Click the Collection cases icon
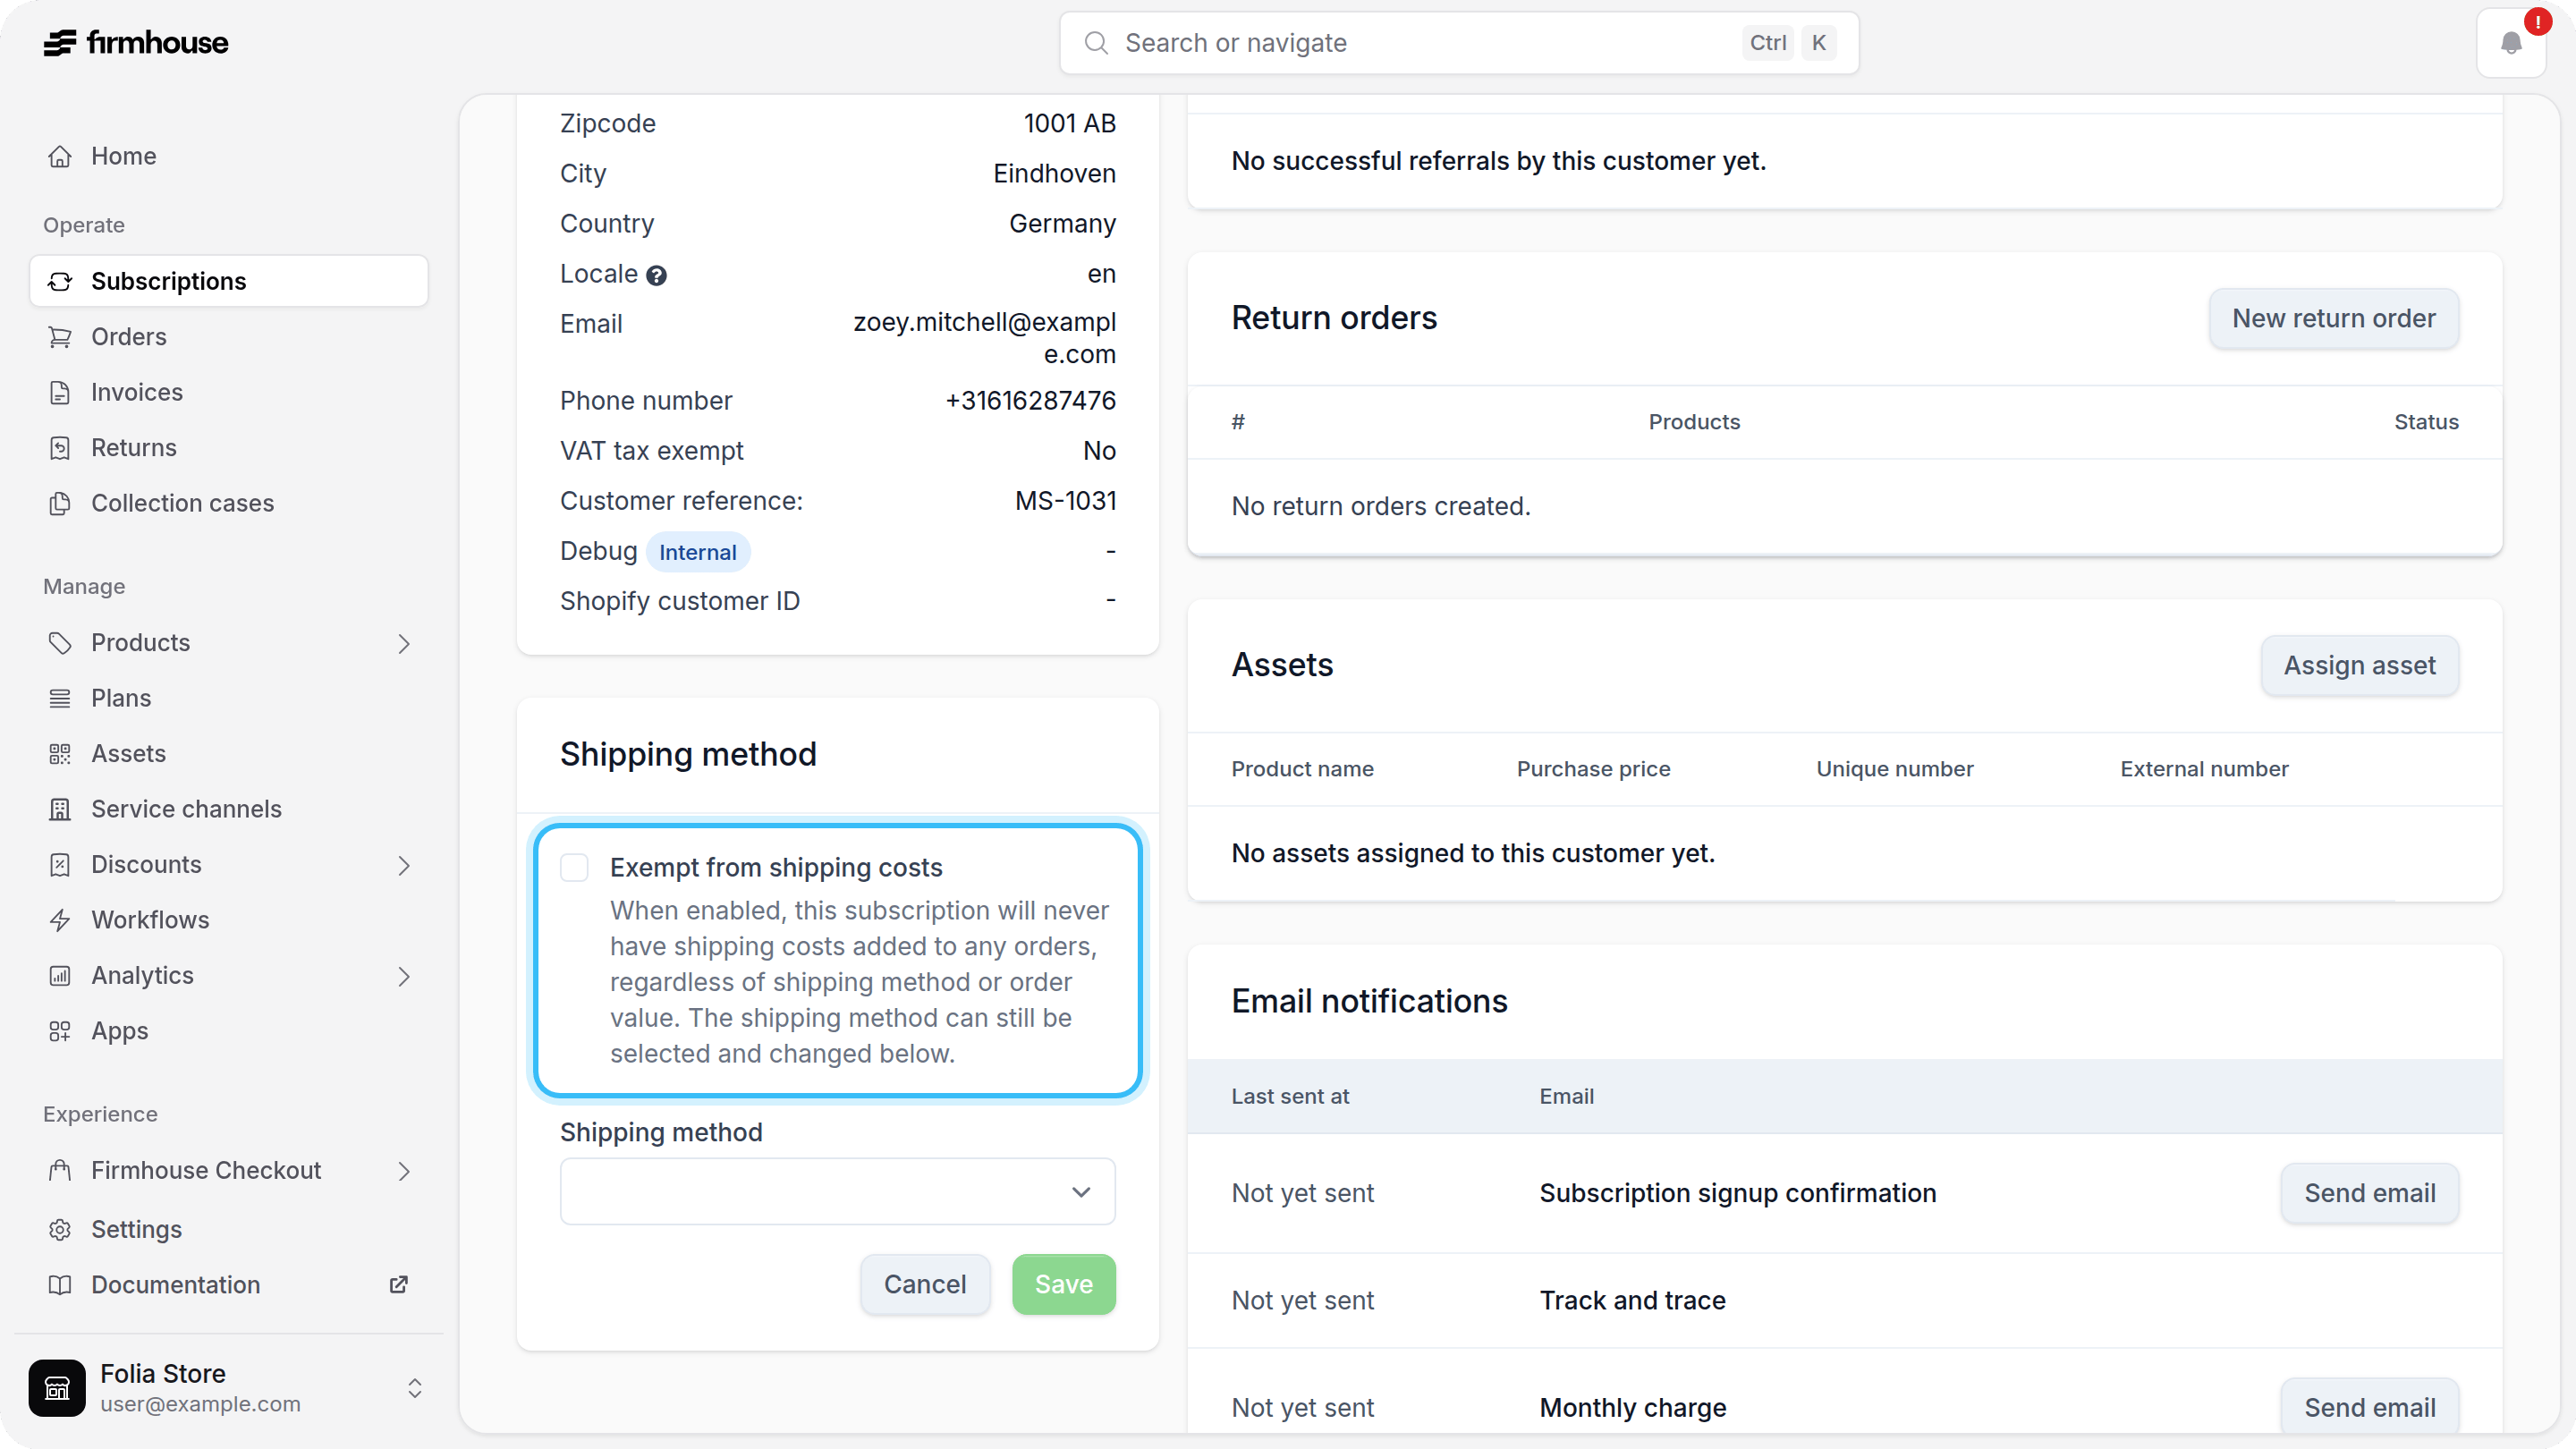 point(60,503)
